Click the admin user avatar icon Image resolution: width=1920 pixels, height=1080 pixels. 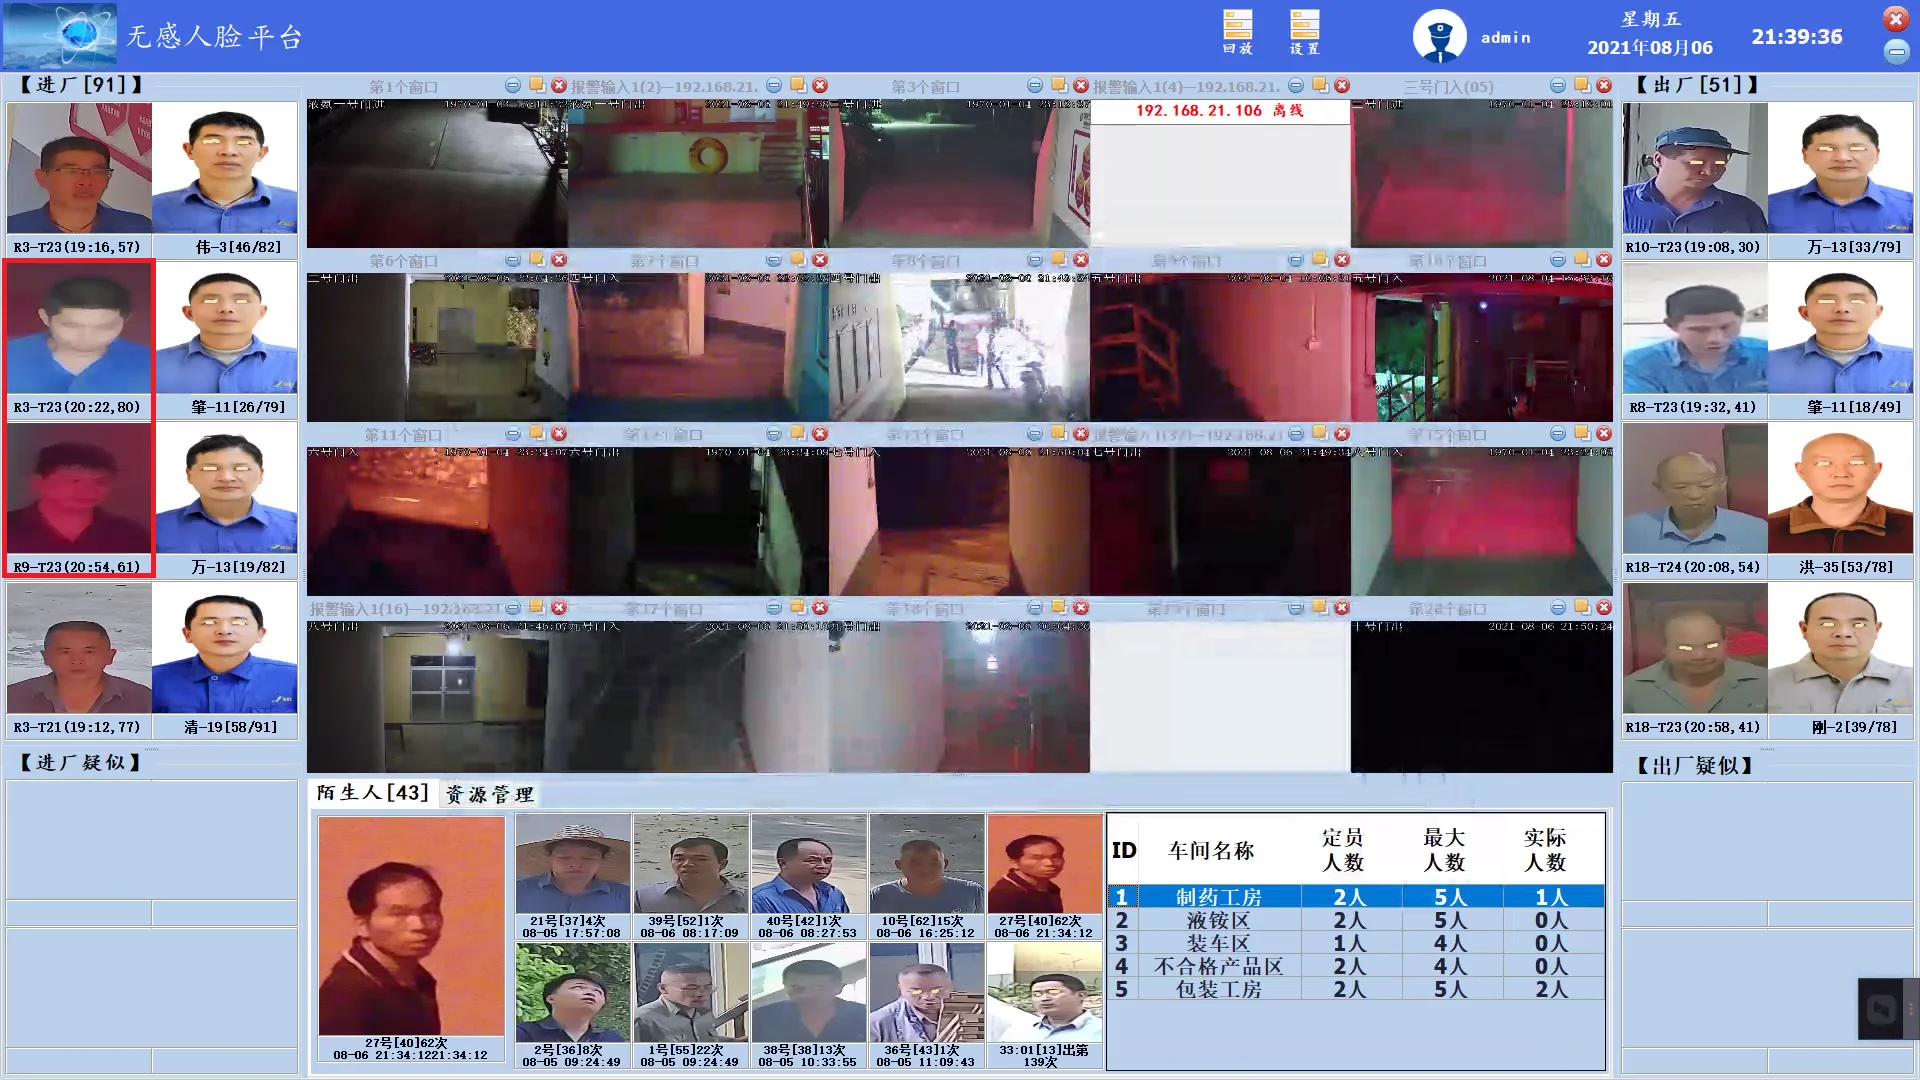1439,36
